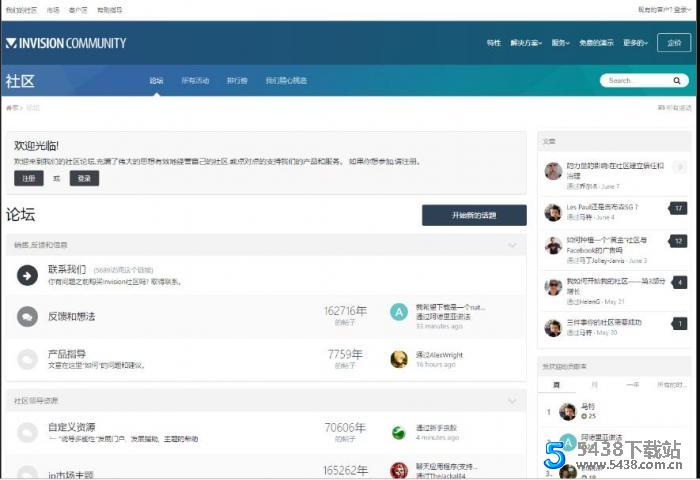Open the login dropdown at top right
The image size is (700, 480).
[664, 9]
